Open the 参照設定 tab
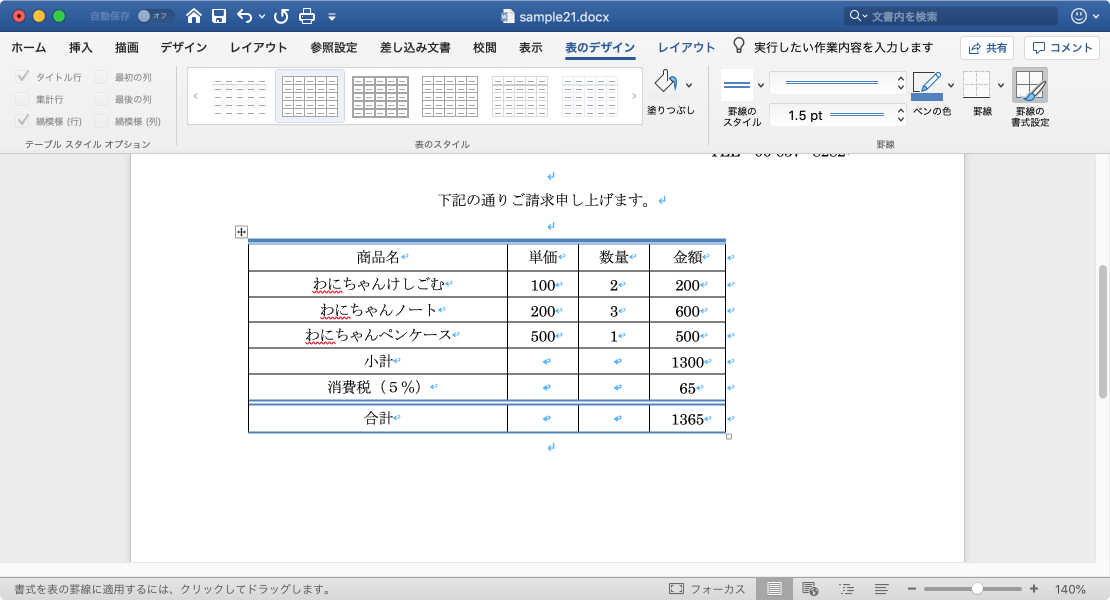This screenshot has width=1110, height=600. click(333, 47)
